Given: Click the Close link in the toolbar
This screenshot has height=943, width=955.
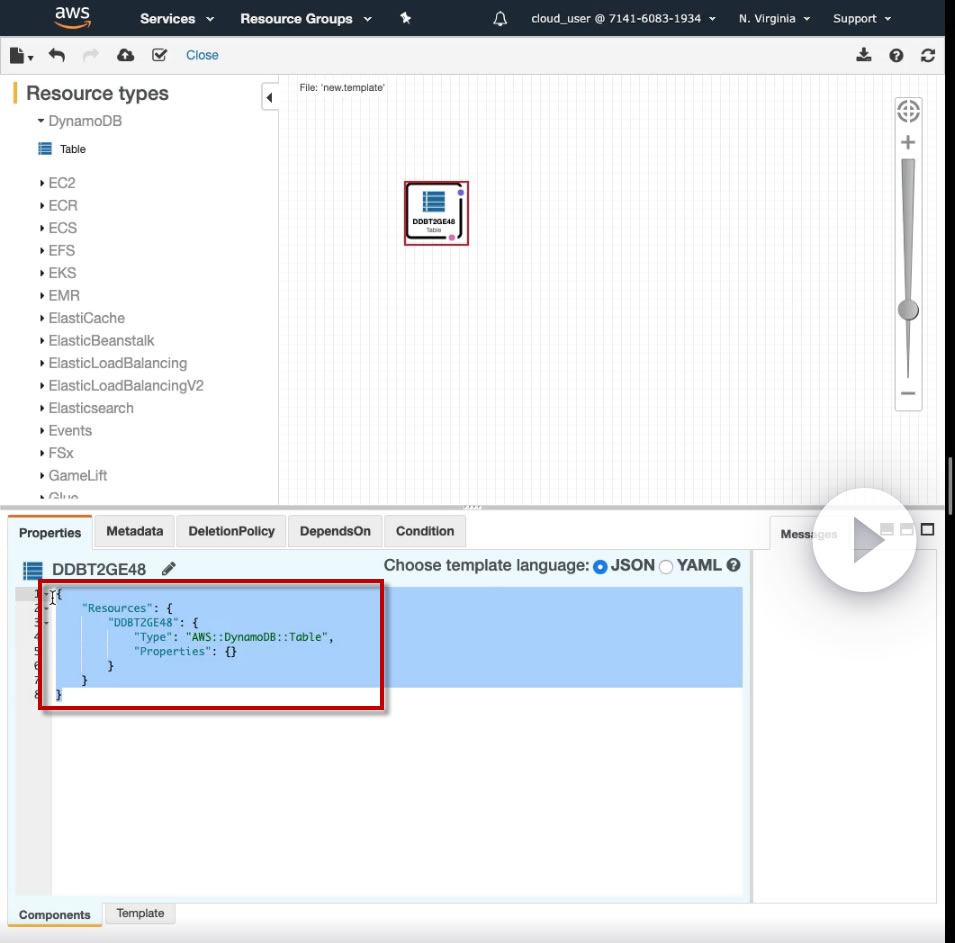Looking at the screenshot, I should click(x=202, y=55).
